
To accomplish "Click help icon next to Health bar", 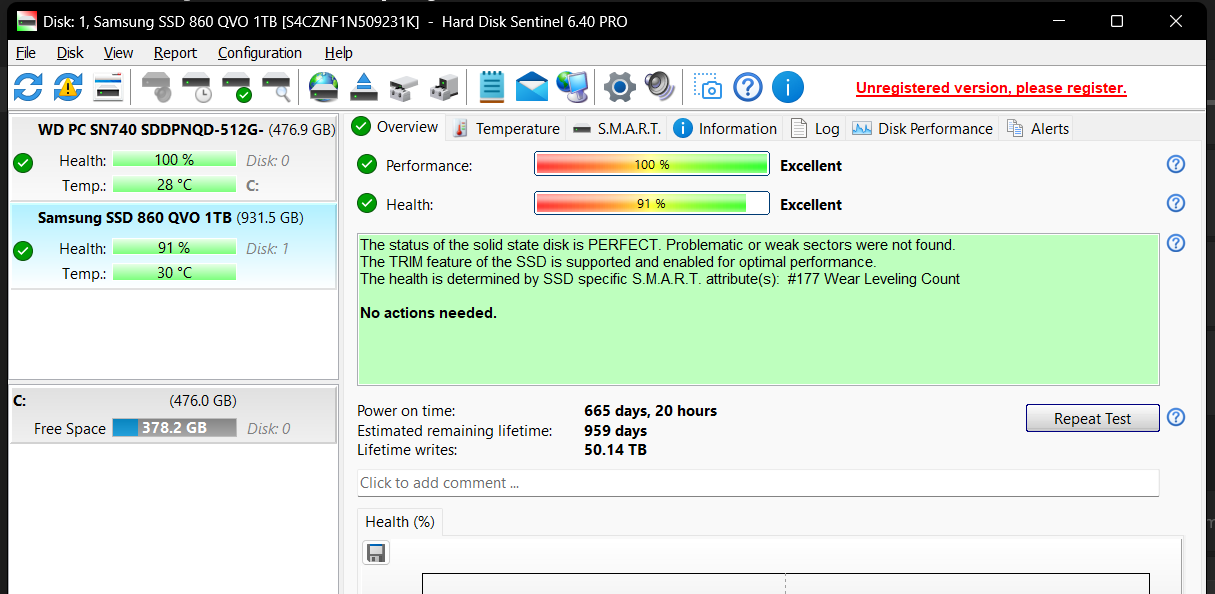I will pyautogui.click(x=1176, y=203).
